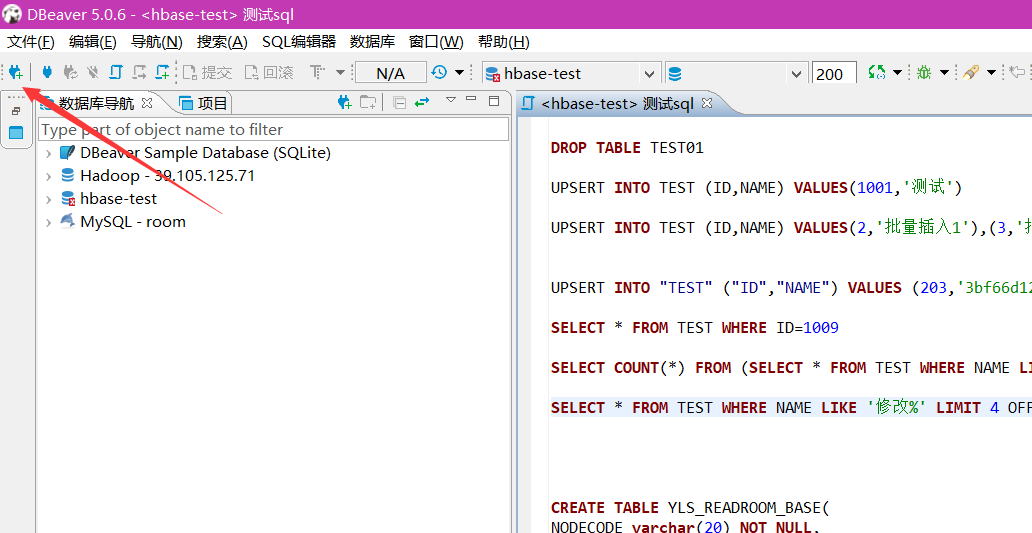Expand the DBeaver Sample Database node
The height and width of the screenshot is (533, 1032).
point(48,153)
